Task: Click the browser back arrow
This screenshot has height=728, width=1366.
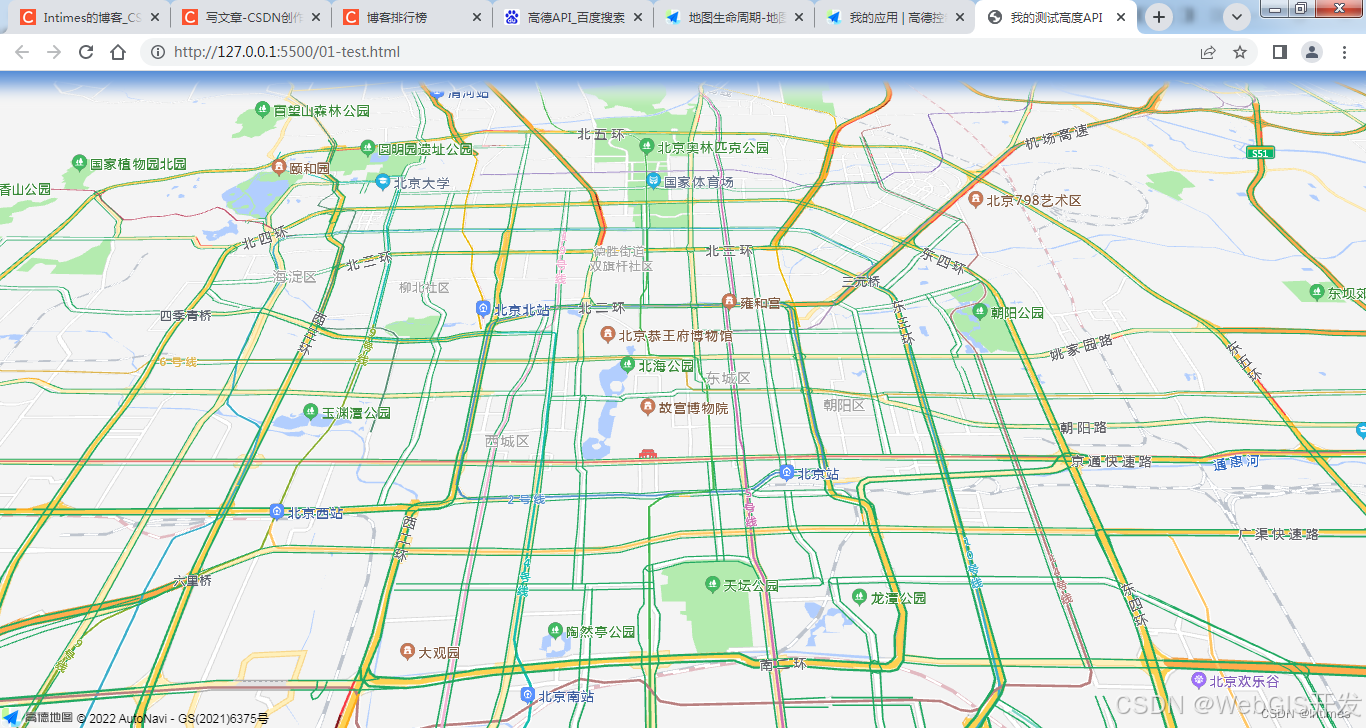Action: click(22, 52)
